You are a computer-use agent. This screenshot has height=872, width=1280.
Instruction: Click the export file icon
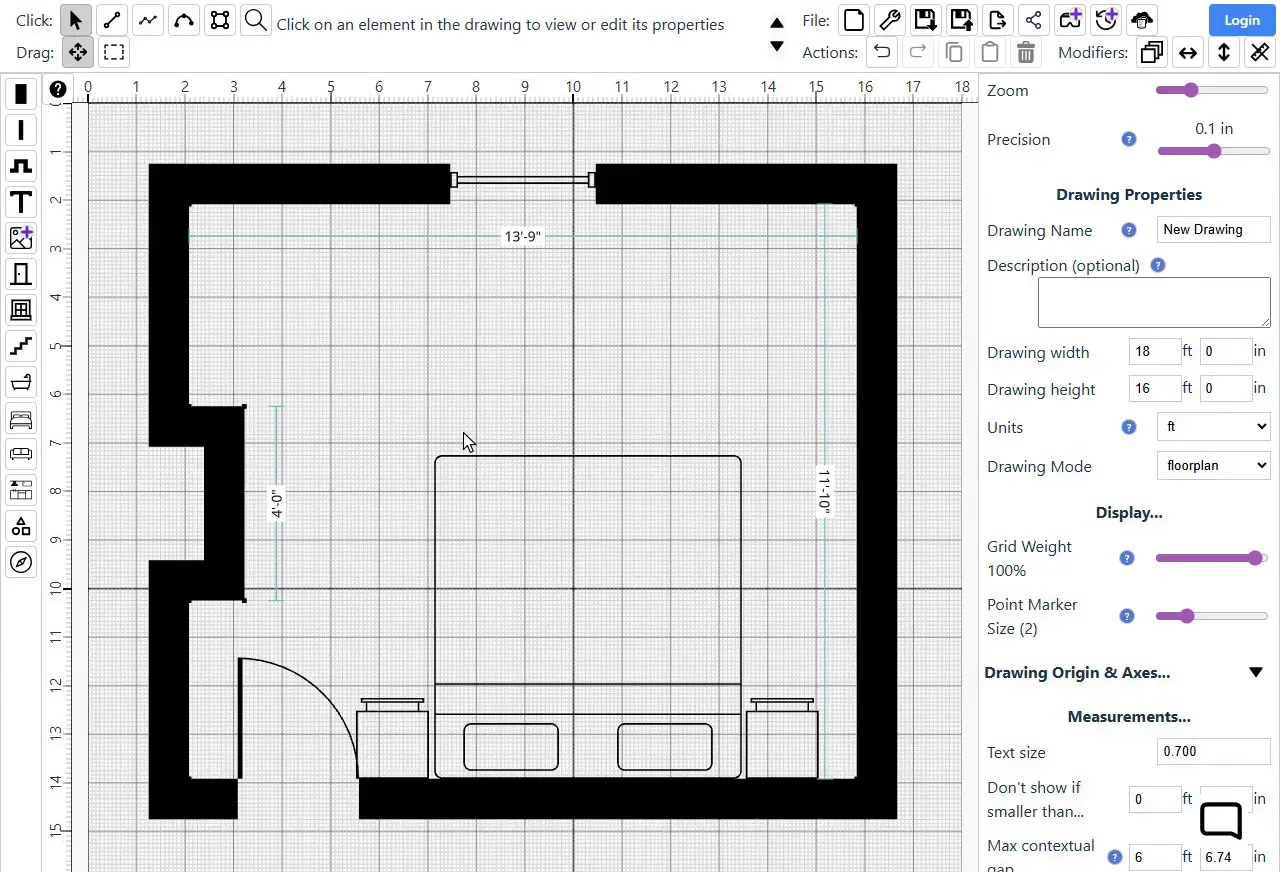pyautogui.click(x=997, y=19)
